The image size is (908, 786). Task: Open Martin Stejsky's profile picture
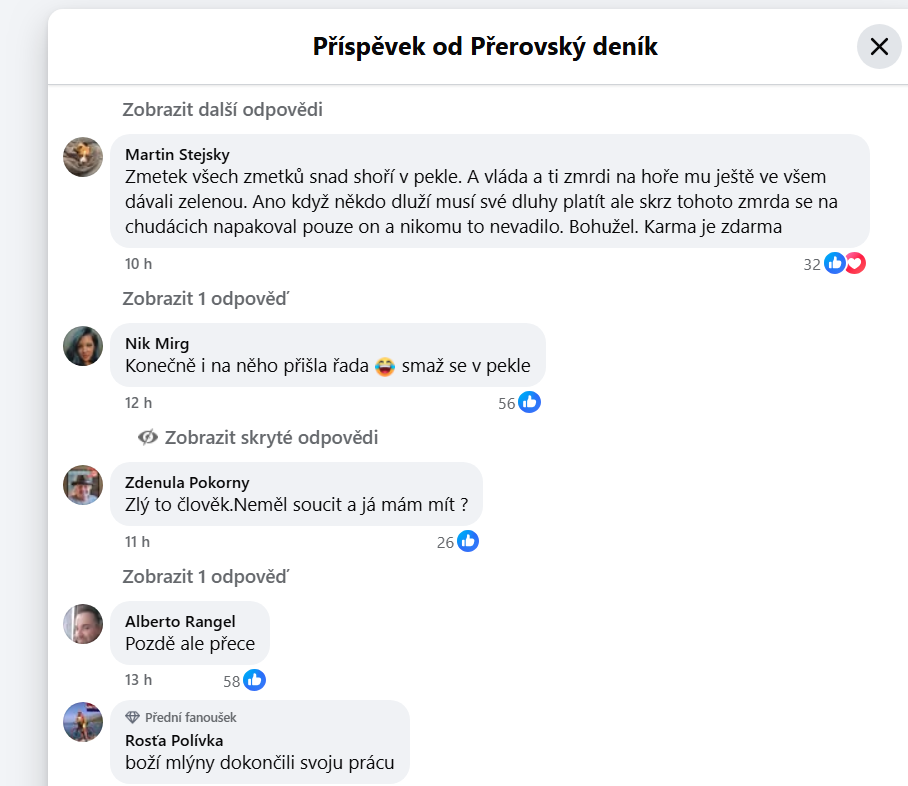(x=83, y=157)
